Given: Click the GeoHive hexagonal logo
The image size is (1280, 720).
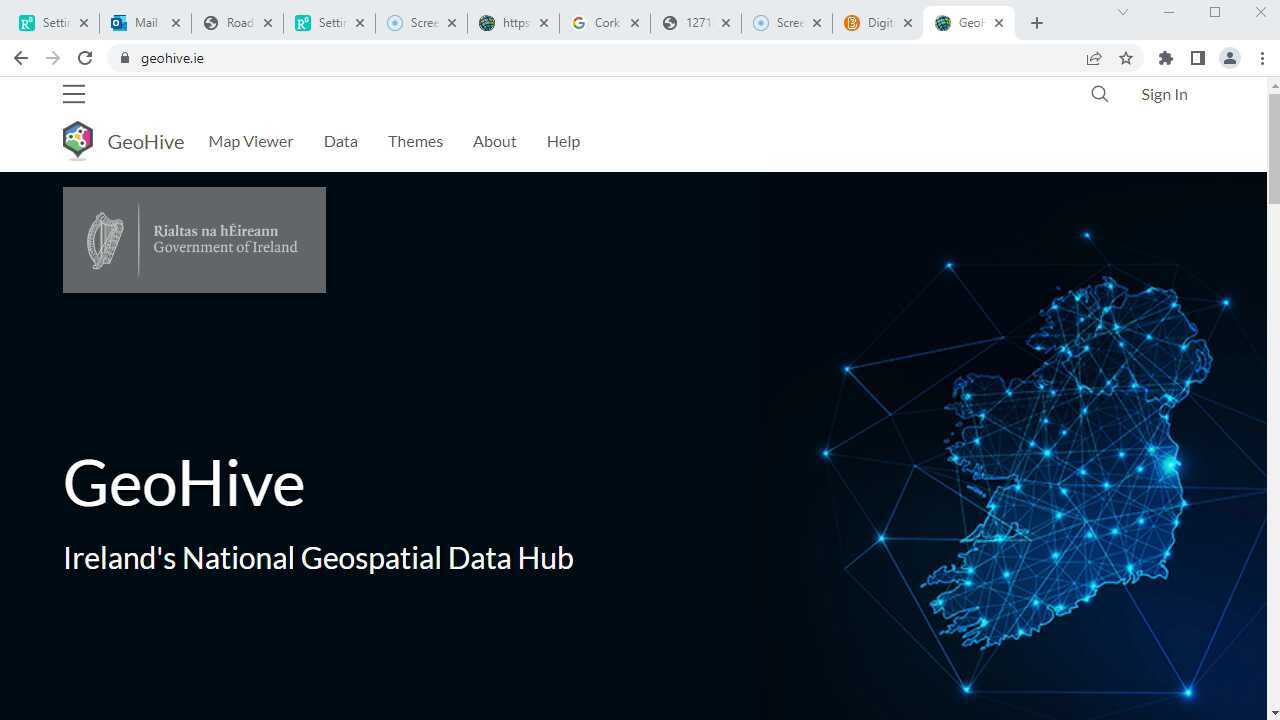Looking at the screenshot, I should click(78, 140).
